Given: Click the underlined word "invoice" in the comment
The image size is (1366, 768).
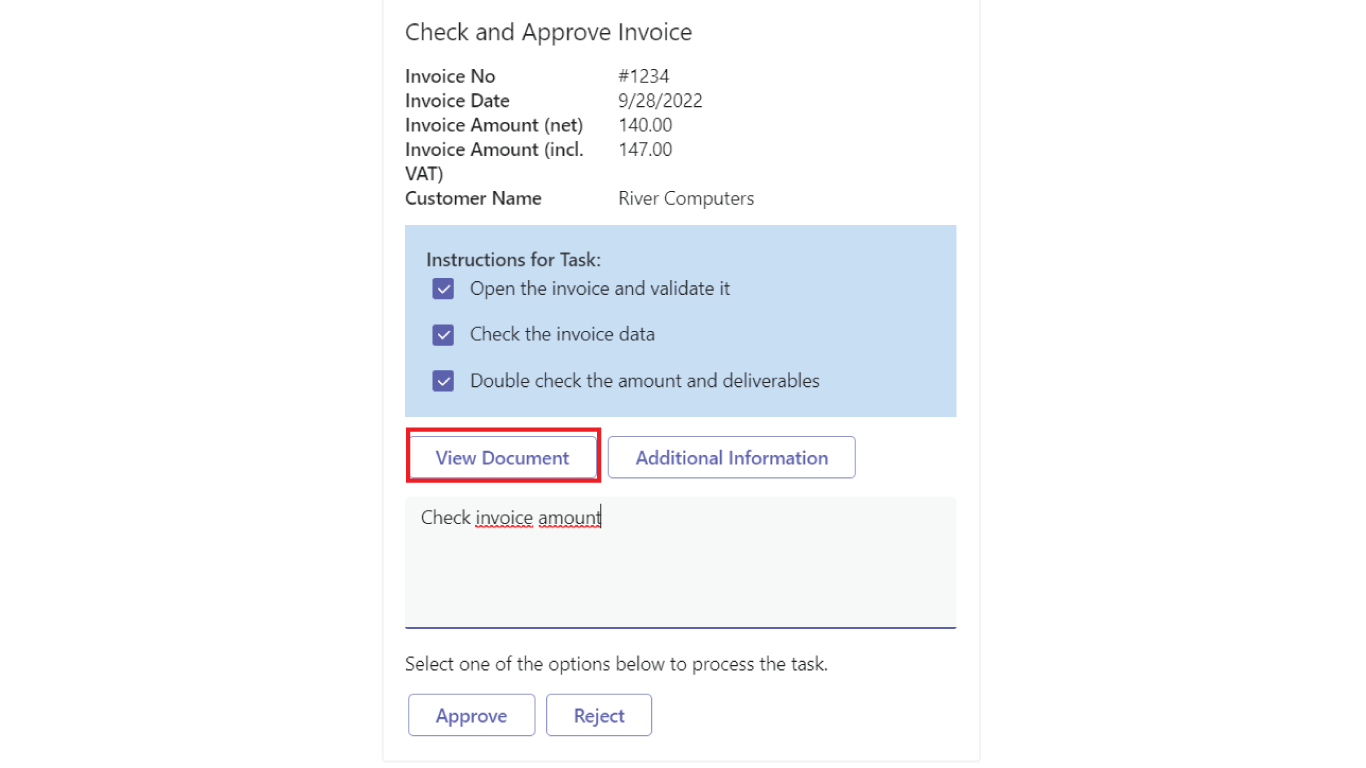Looking at the screenshot, I should 502,517.
